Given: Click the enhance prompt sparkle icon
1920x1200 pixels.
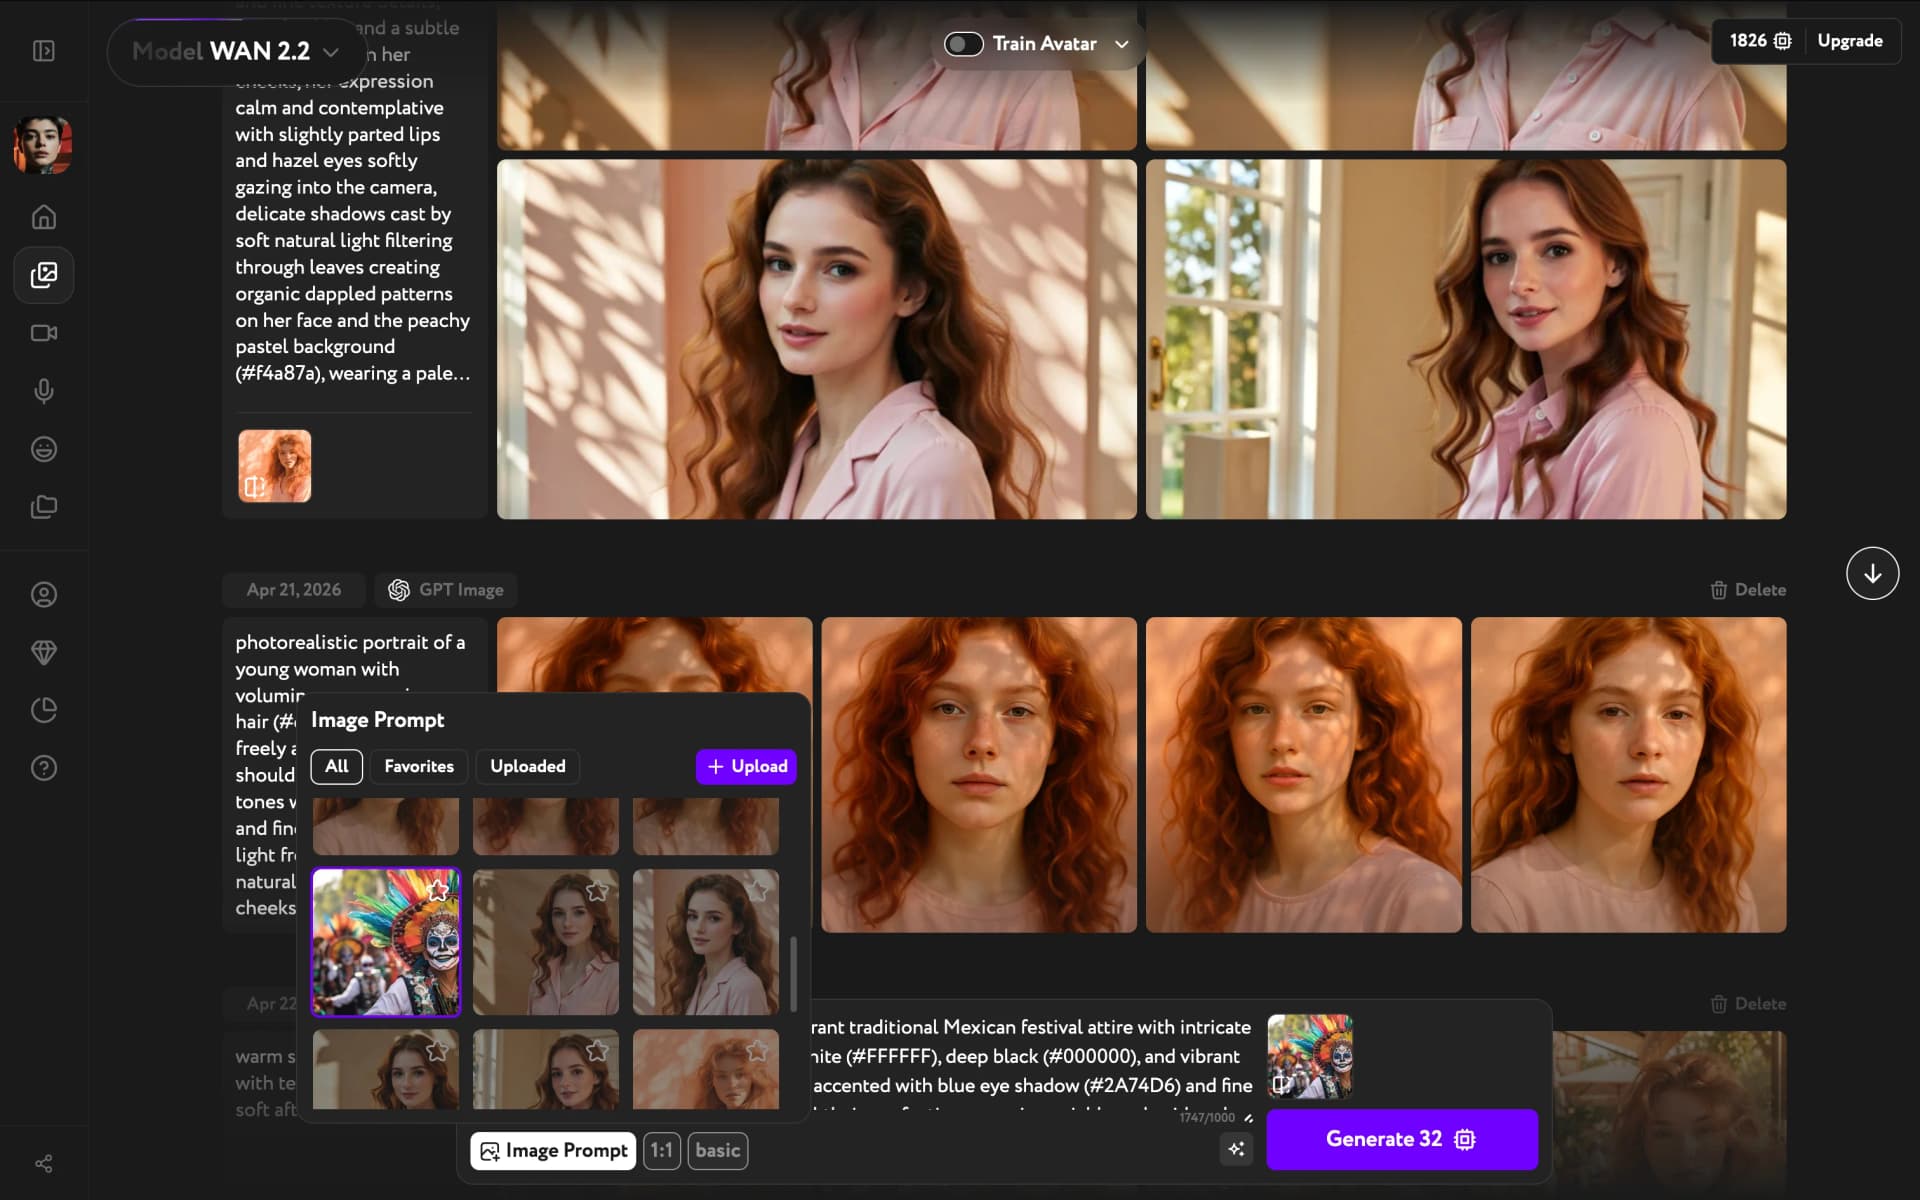Looking at the screenshot, I should [1236, 1149].
